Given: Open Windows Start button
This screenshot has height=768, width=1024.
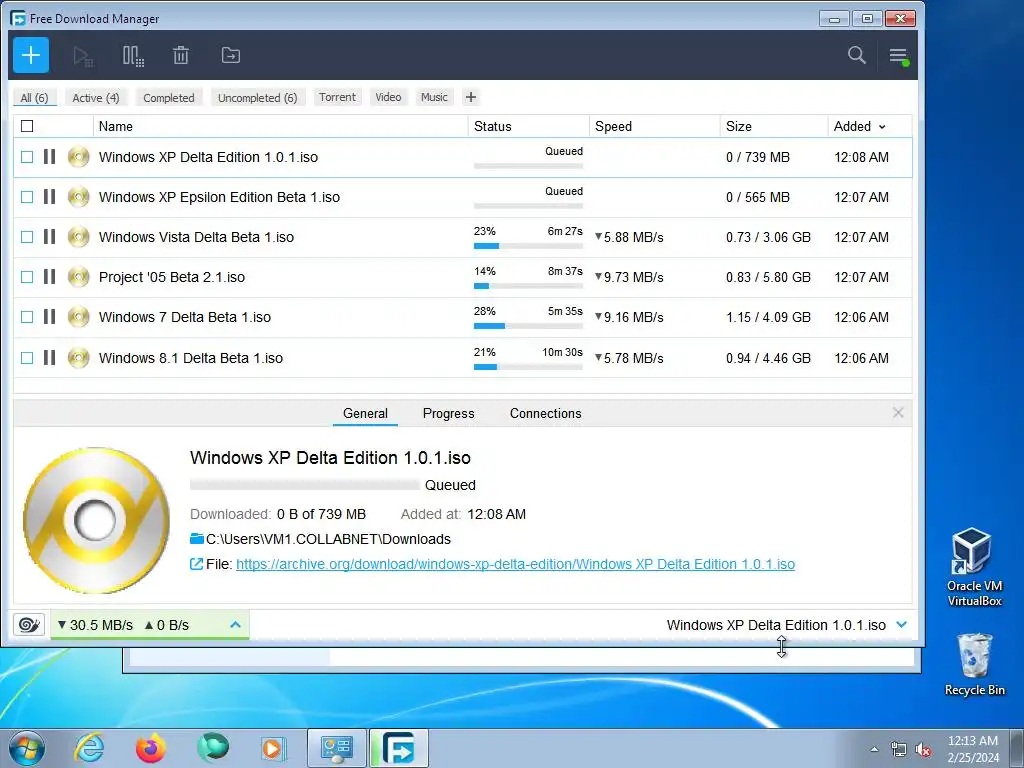Looking at the screenshot, I should point(27,748).
